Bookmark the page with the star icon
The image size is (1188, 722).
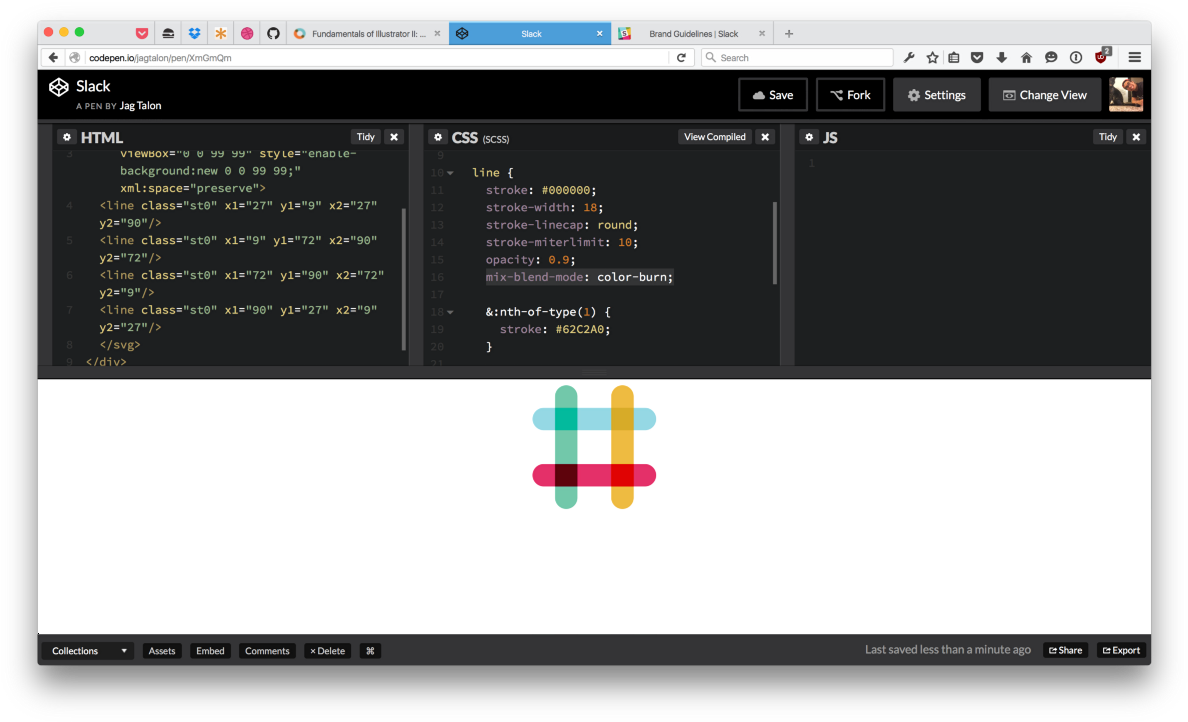coord(933,57)
